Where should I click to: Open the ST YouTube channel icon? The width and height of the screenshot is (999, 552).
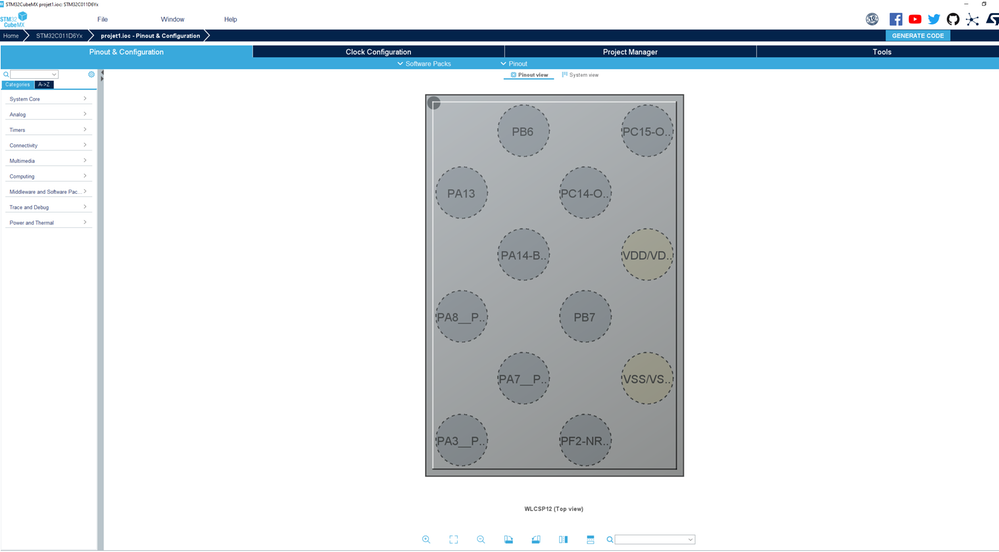[915, 19]
